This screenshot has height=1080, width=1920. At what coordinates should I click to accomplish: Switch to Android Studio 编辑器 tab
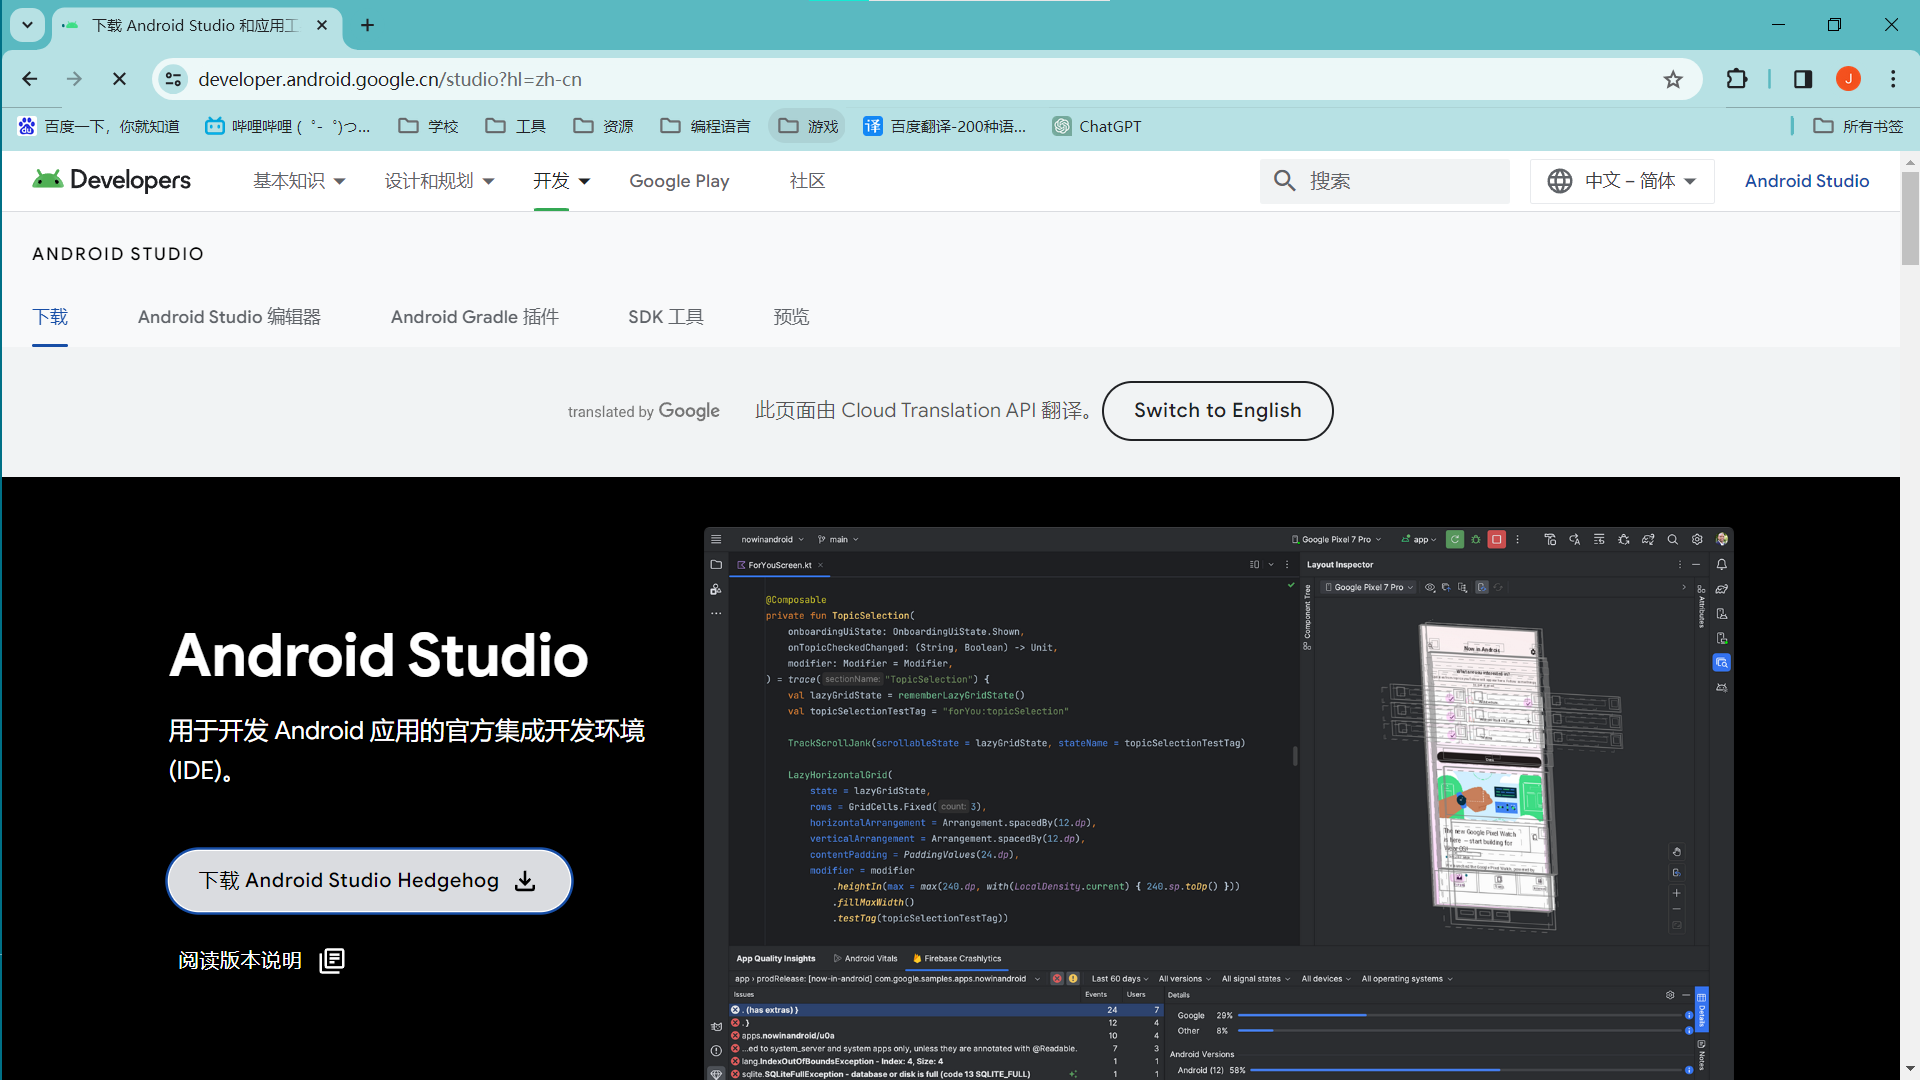click(229, 317)
